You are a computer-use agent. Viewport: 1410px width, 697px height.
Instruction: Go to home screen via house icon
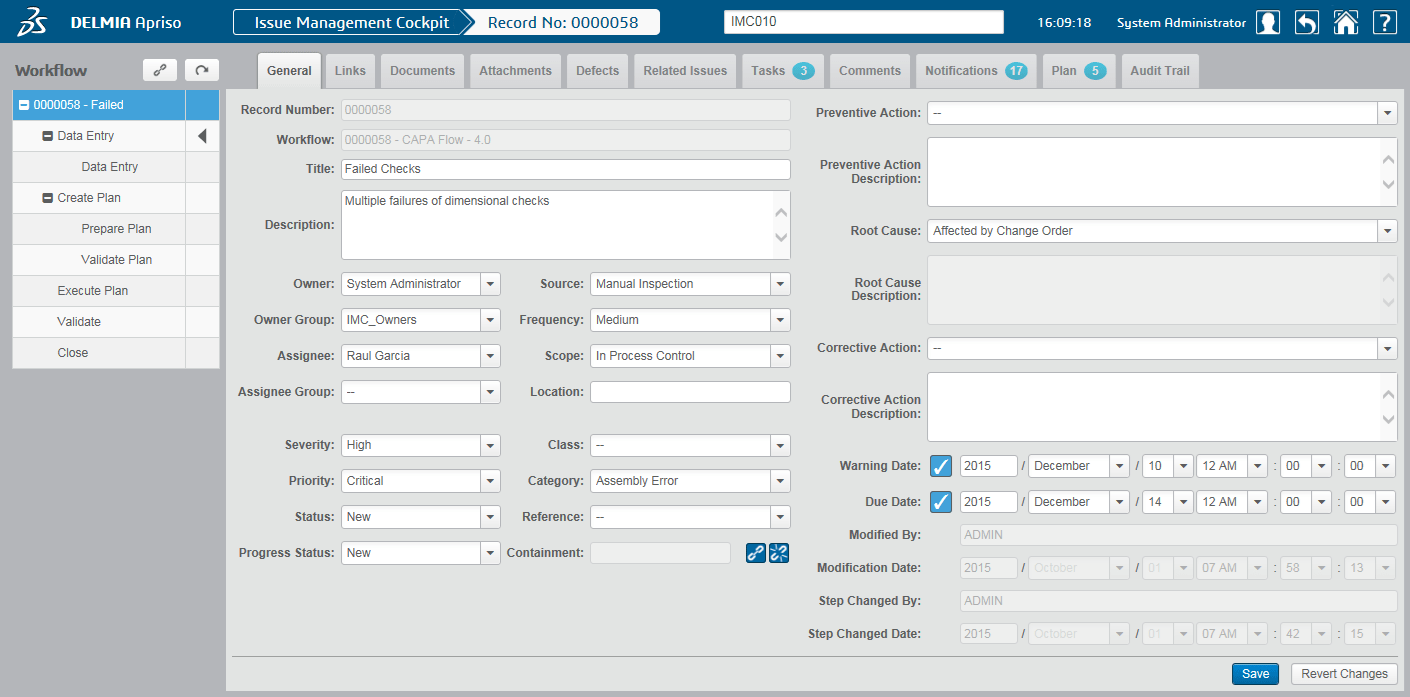click(1346, 22)
